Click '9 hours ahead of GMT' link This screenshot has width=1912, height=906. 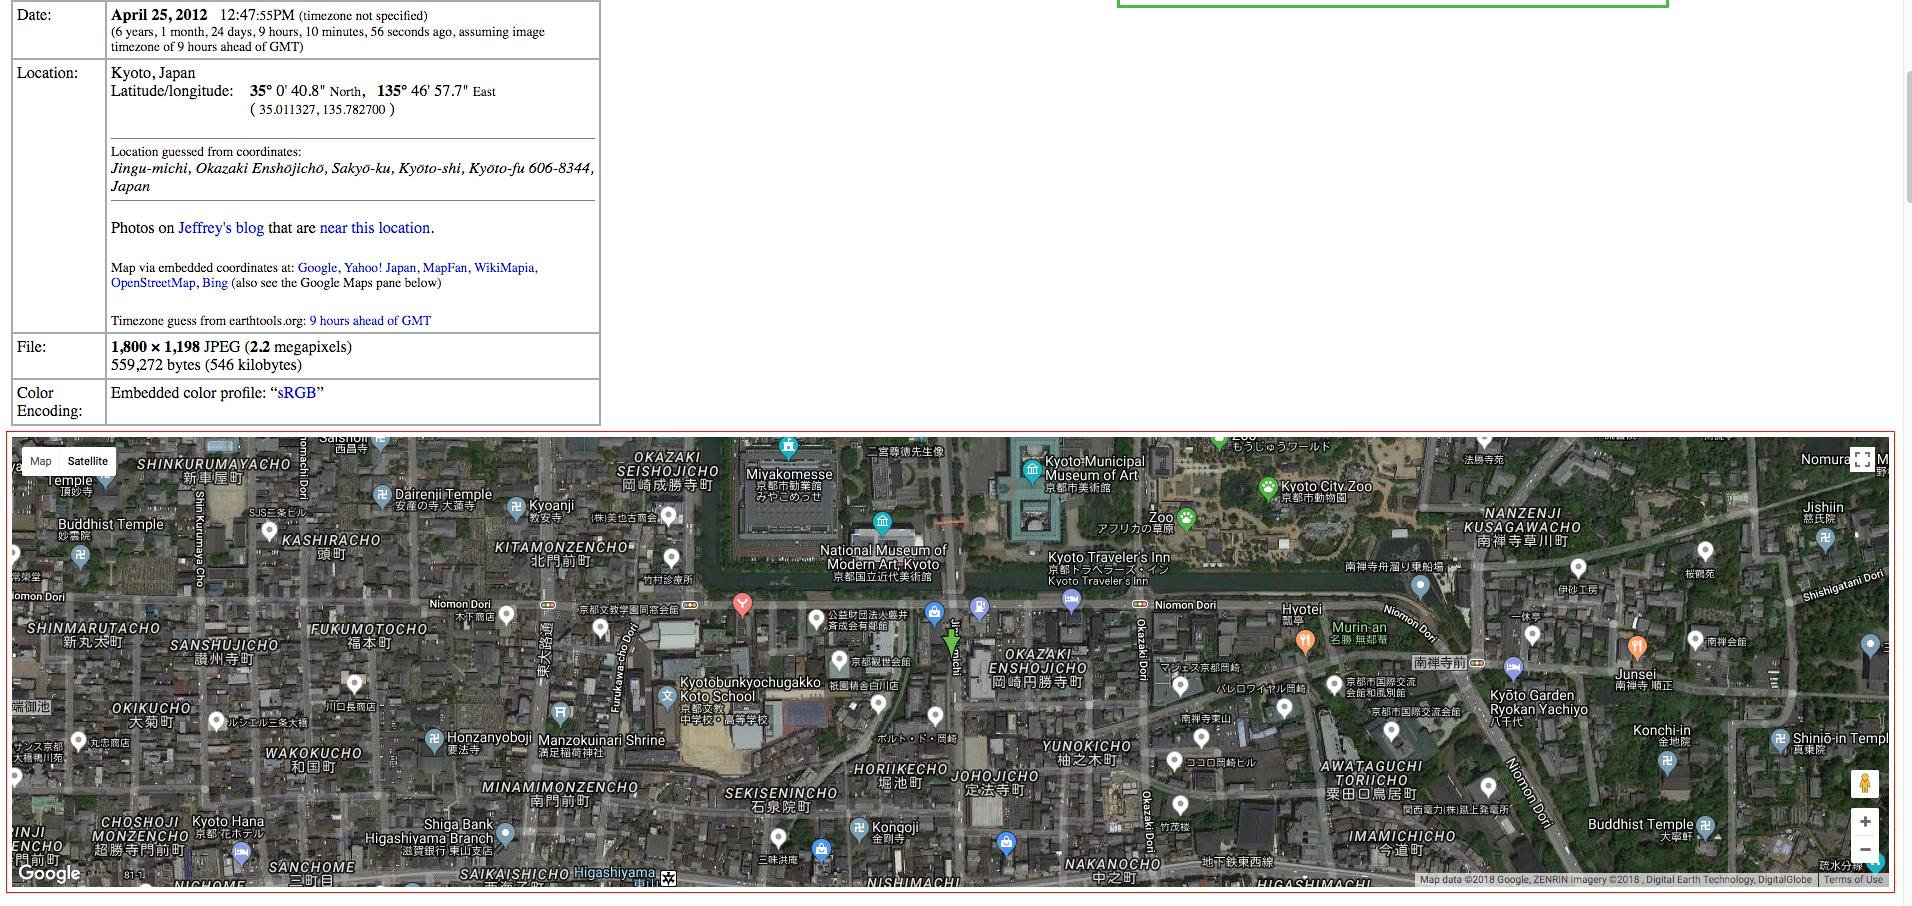[x=370, y=321]
